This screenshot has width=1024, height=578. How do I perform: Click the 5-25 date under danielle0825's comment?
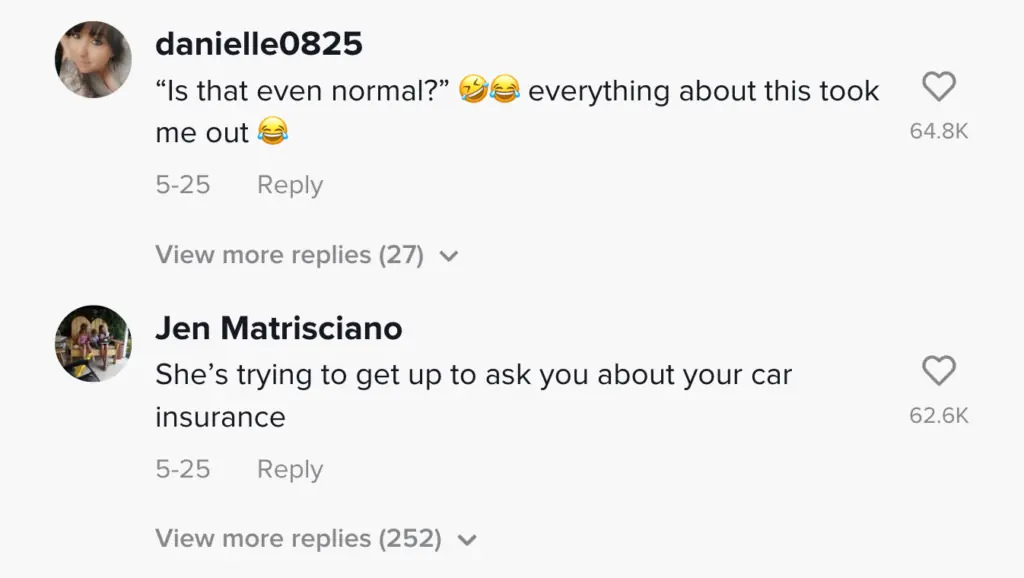(183, 185)
